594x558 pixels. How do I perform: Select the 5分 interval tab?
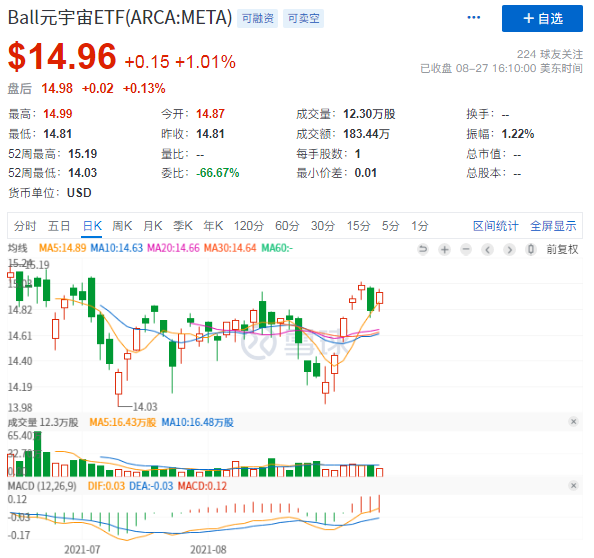click(390, 226)
